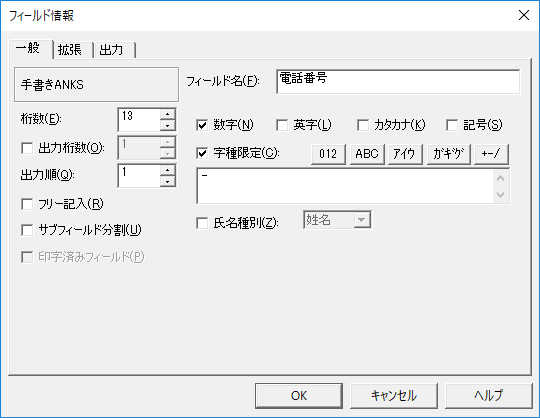Increase 出力順 with the up arrow
This screenshot has height=418, width=540.
(x=168, y=170)
